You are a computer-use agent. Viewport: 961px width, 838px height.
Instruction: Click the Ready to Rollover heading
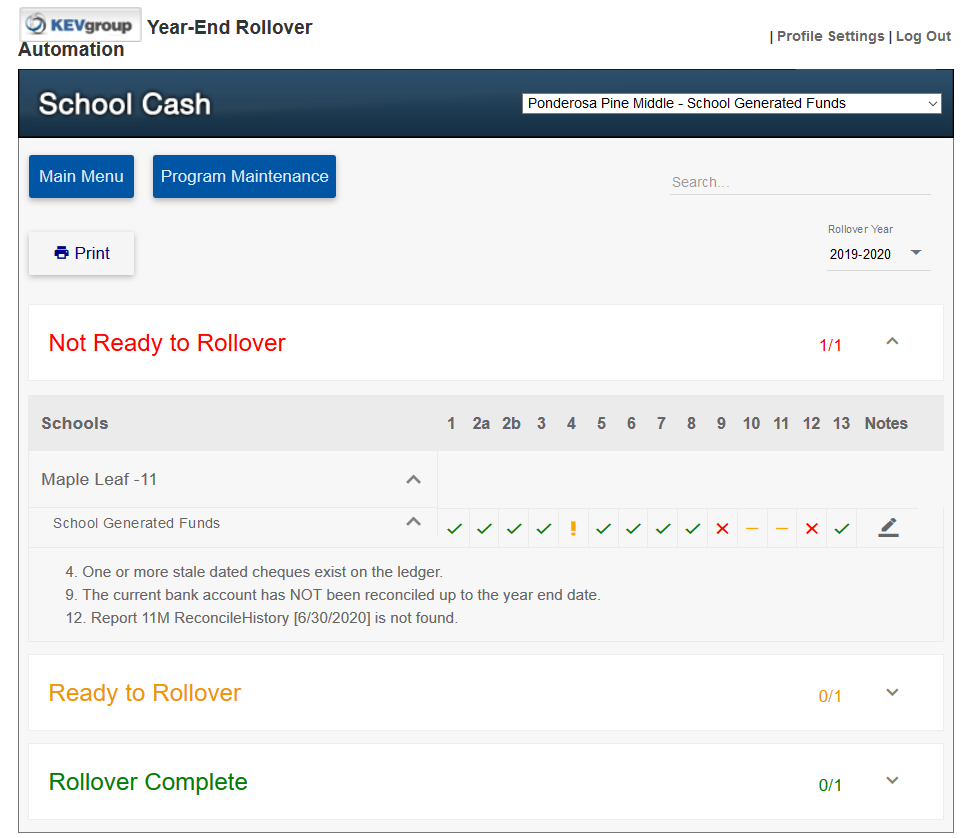coord(145,693)
